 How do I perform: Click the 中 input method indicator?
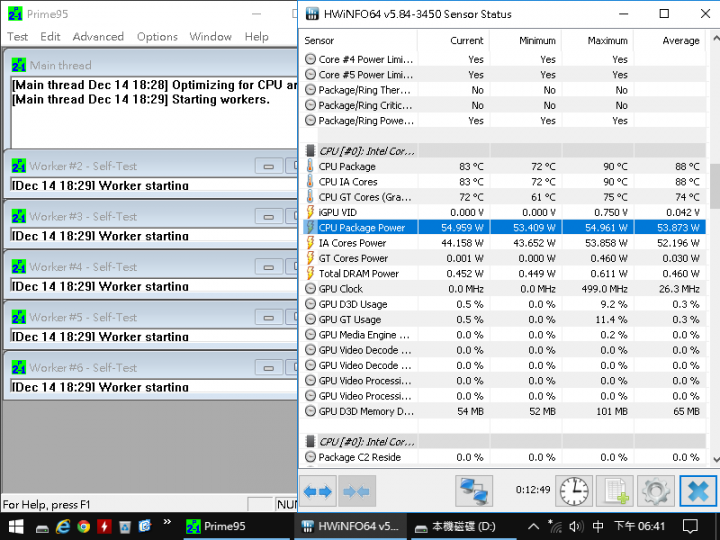598,526
